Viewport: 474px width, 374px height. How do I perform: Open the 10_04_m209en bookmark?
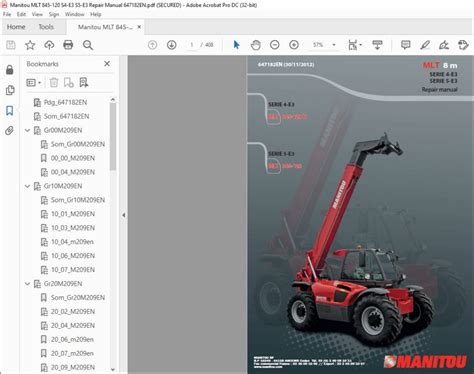[72, 242]
